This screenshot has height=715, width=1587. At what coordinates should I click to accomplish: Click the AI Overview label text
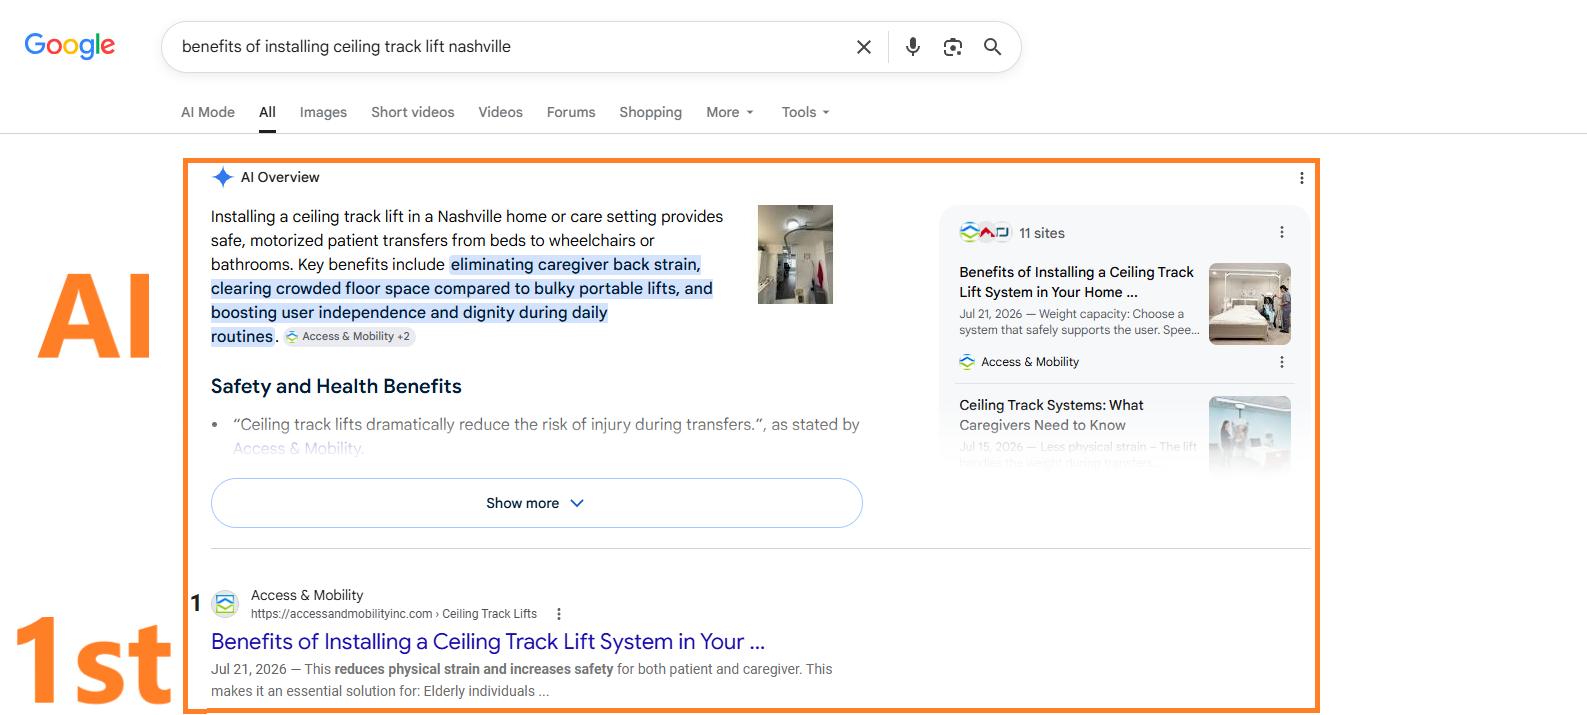pyautogui.click(x=280, y=177)
